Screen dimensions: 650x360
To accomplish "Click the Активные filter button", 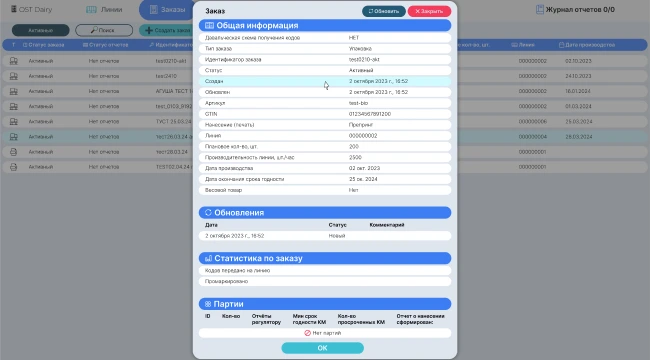I will click(x=41, y=30).
